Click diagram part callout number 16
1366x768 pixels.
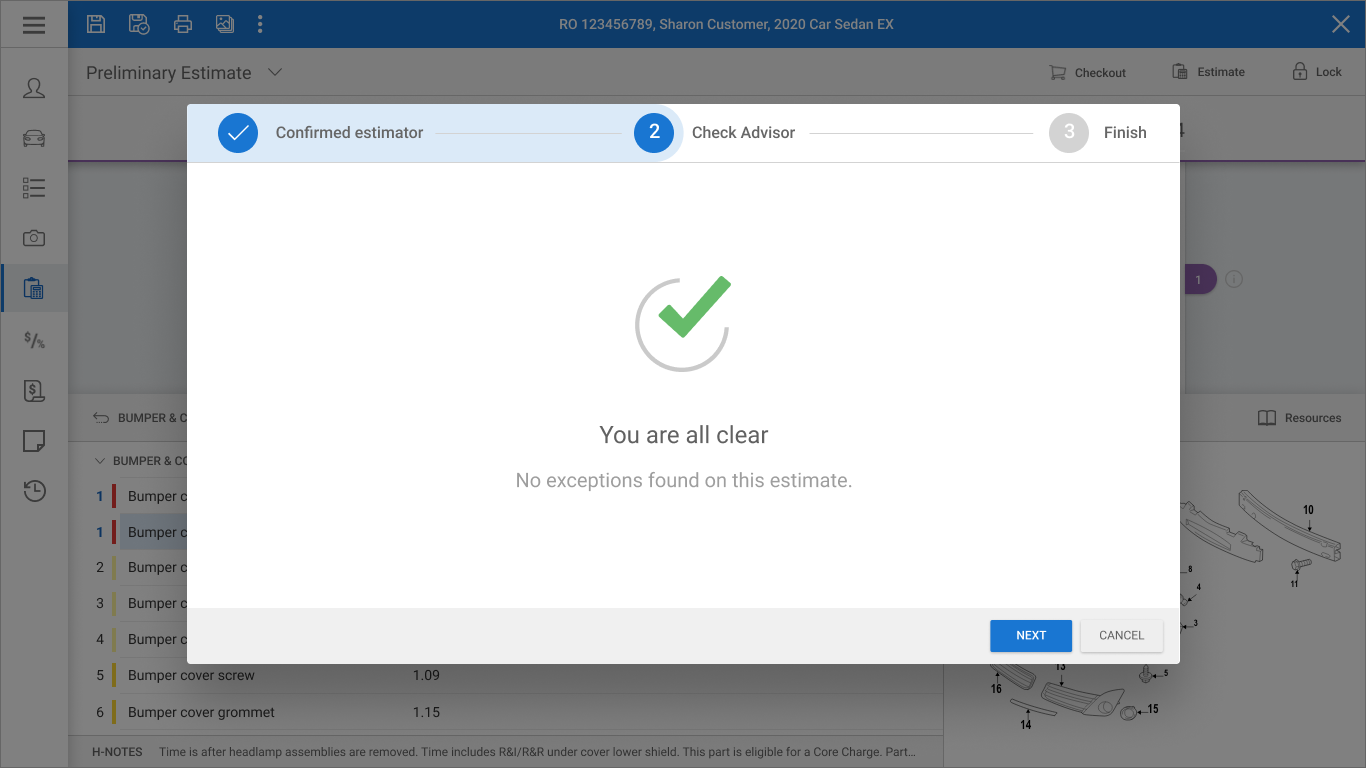996,689
